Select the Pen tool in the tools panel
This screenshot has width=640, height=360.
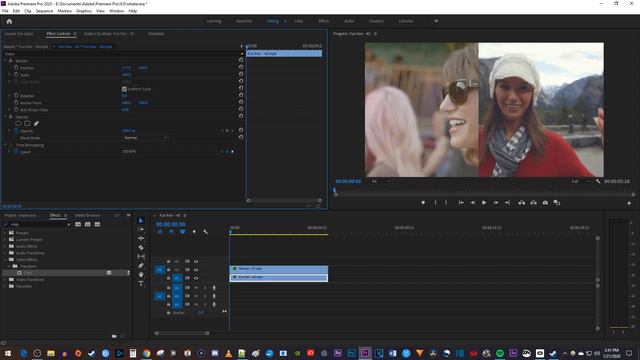[x=141, y=265]
